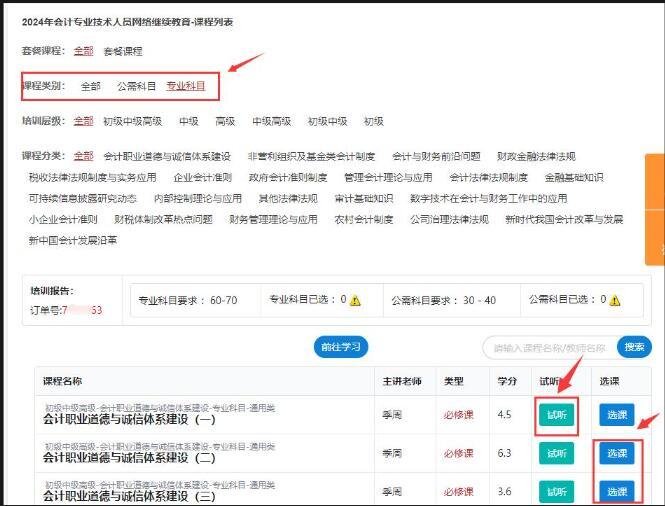Click the 前往学习 button

[x=341, y=347]
